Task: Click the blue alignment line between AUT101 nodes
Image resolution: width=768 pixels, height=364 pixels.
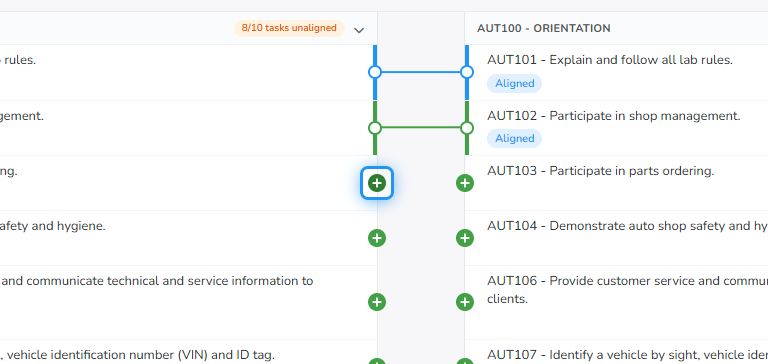Action: click(x=421, y=73)
